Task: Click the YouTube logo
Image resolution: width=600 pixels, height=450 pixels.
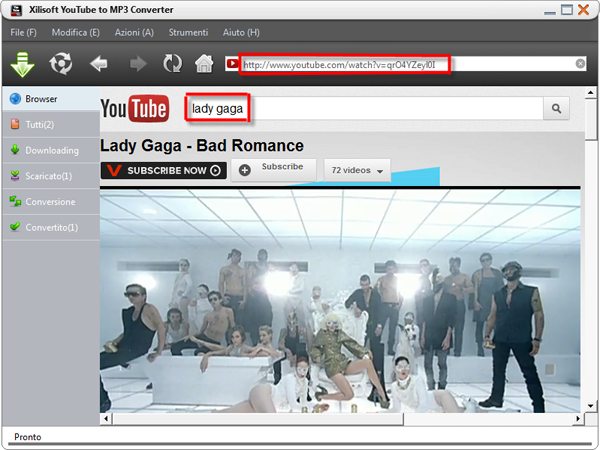Action: [x=135, y=109]
